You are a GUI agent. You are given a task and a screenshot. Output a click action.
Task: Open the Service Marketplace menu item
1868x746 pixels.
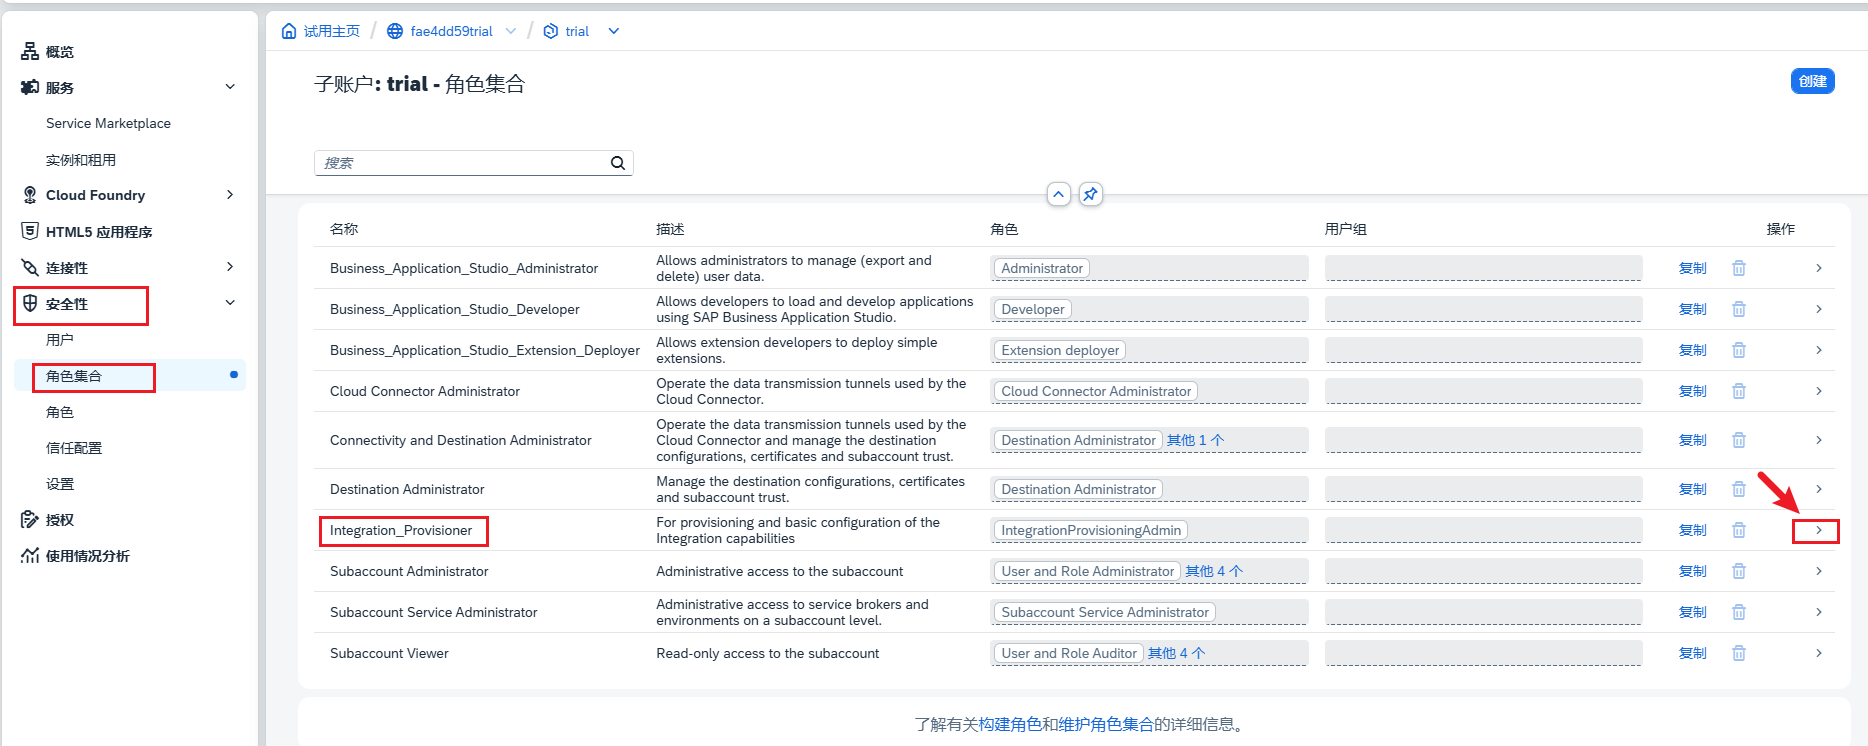click(108, 123)
